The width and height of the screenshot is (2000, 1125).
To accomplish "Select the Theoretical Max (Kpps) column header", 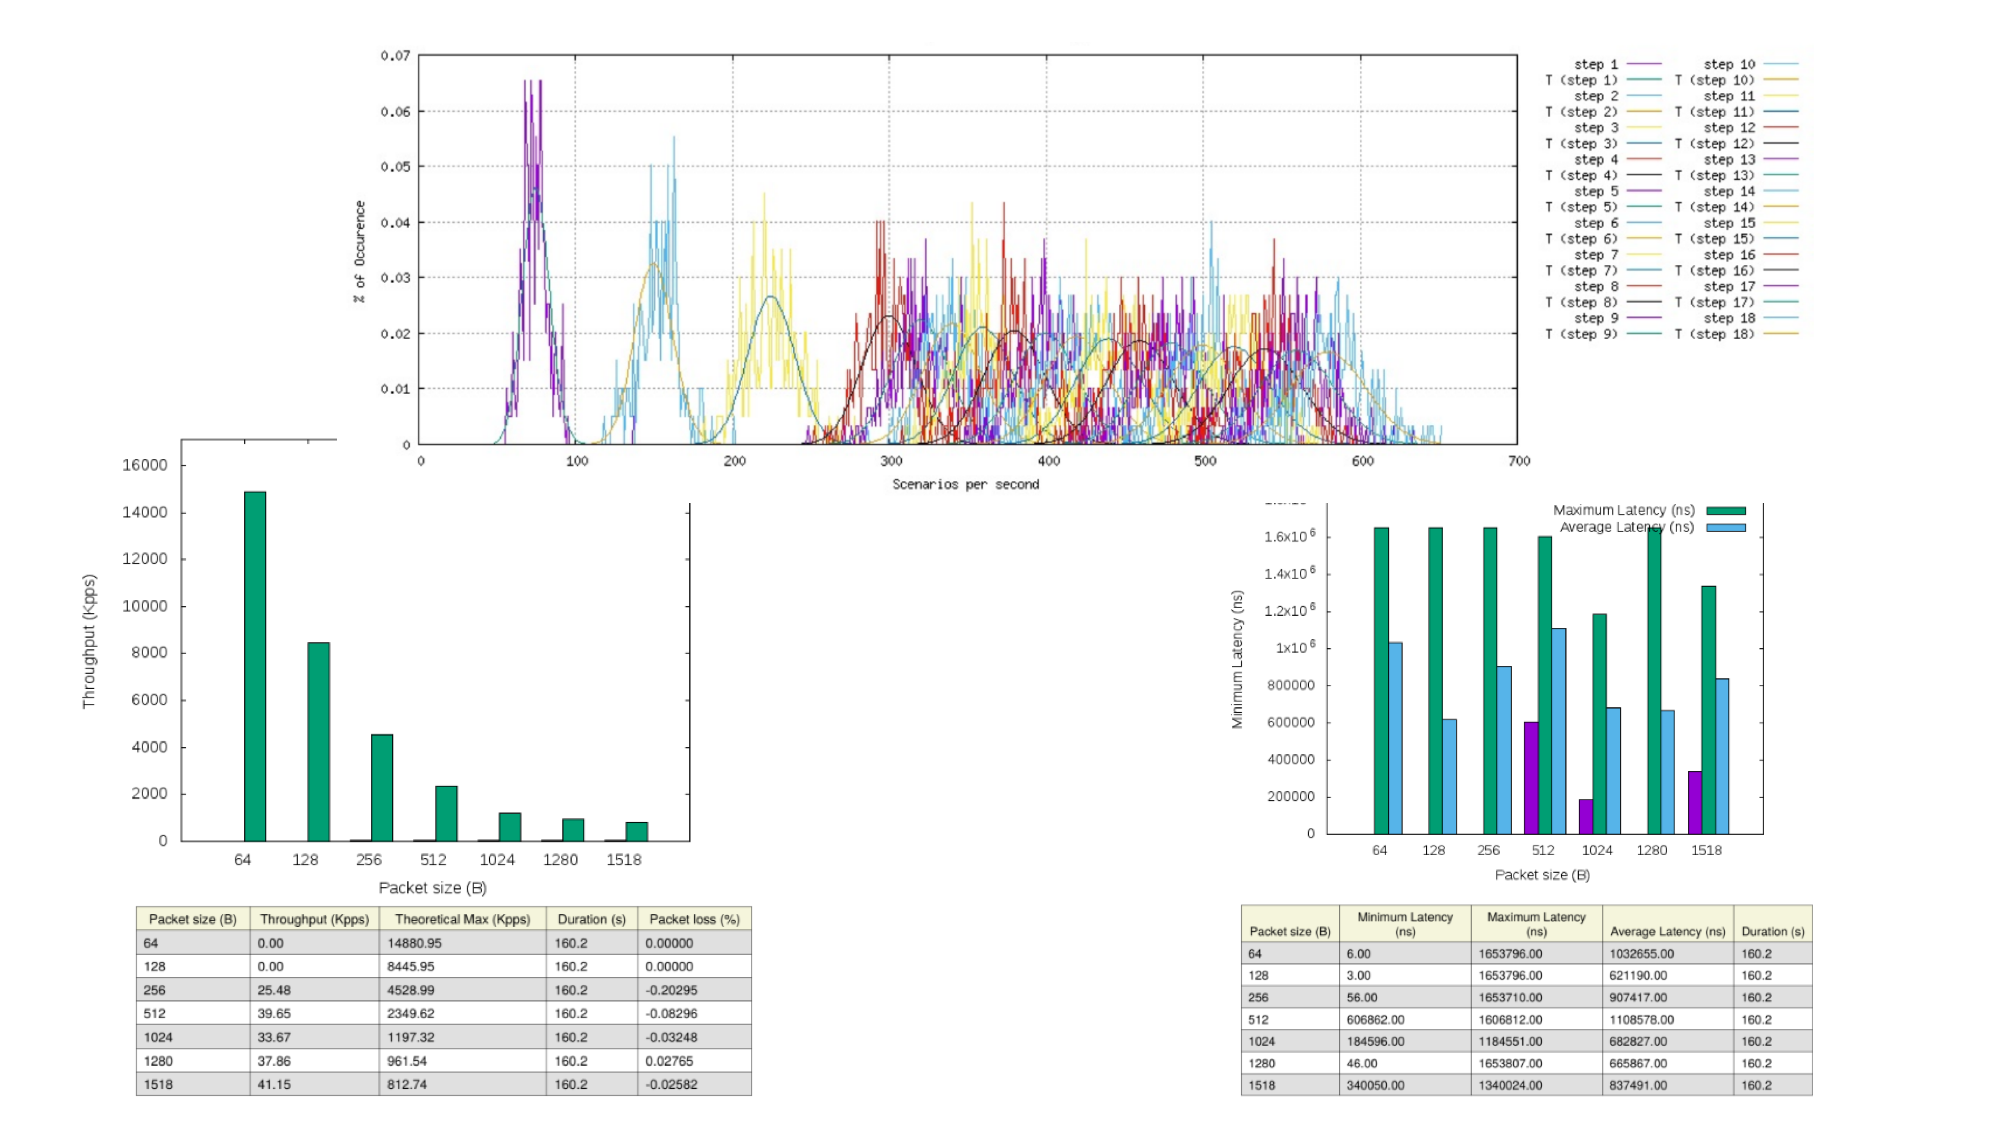I will [x=463, y=919].
